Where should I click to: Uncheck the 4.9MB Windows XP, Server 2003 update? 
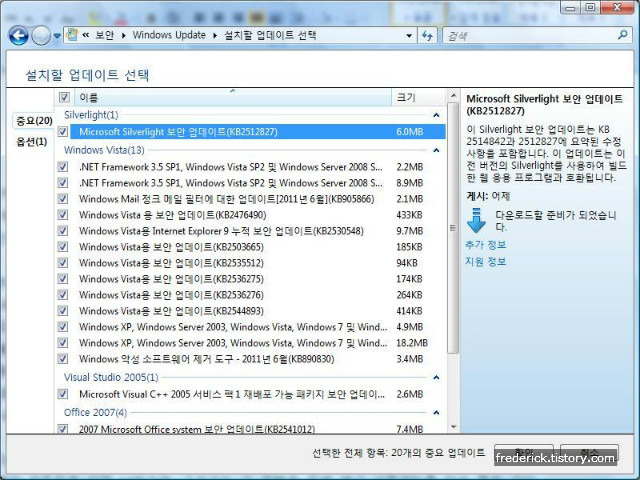(x=63, y=327)
